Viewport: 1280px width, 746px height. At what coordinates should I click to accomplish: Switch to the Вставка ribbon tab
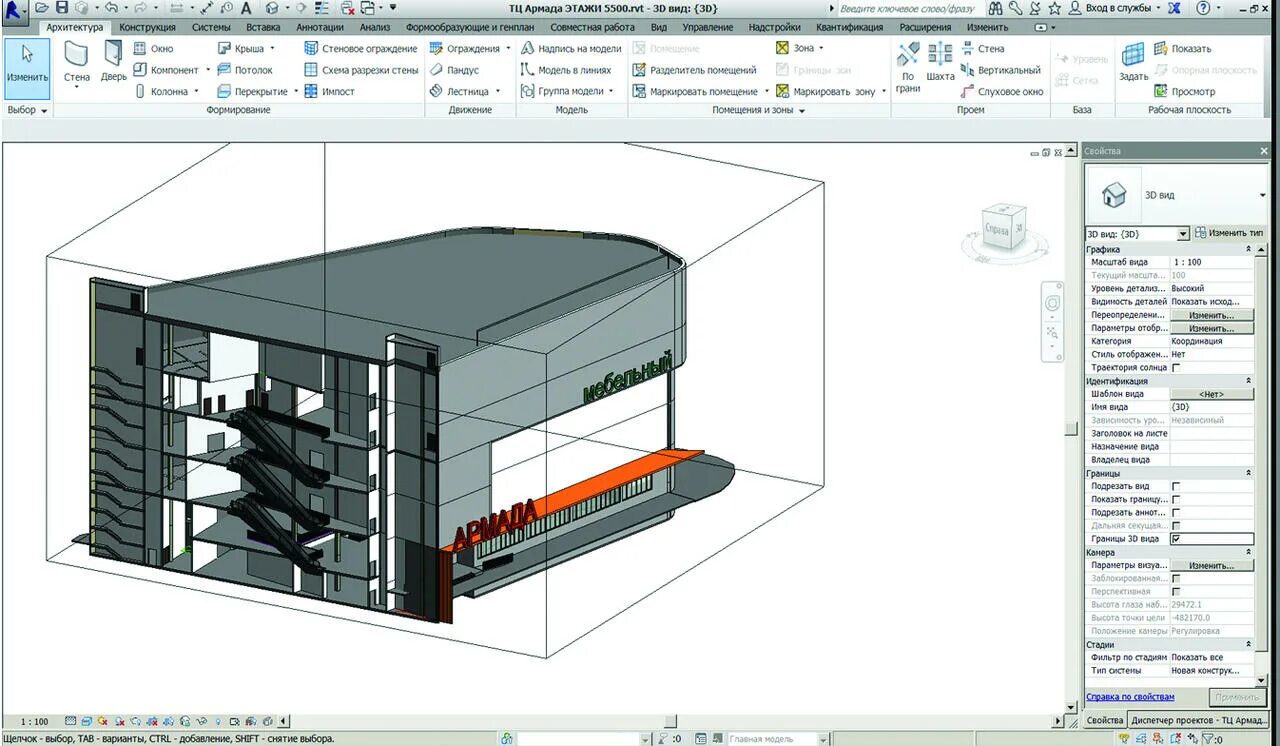pyautogui.click(x=263, y=27)
